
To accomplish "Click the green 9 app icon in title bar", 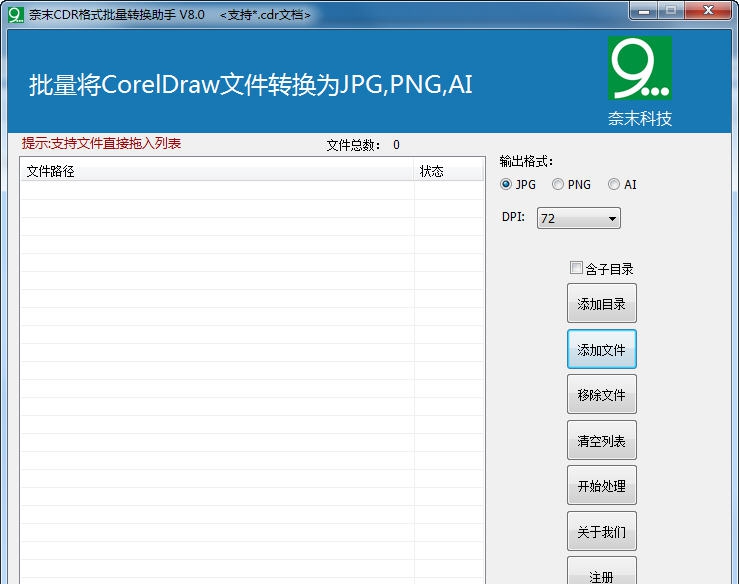I will (x=16, y=15).
